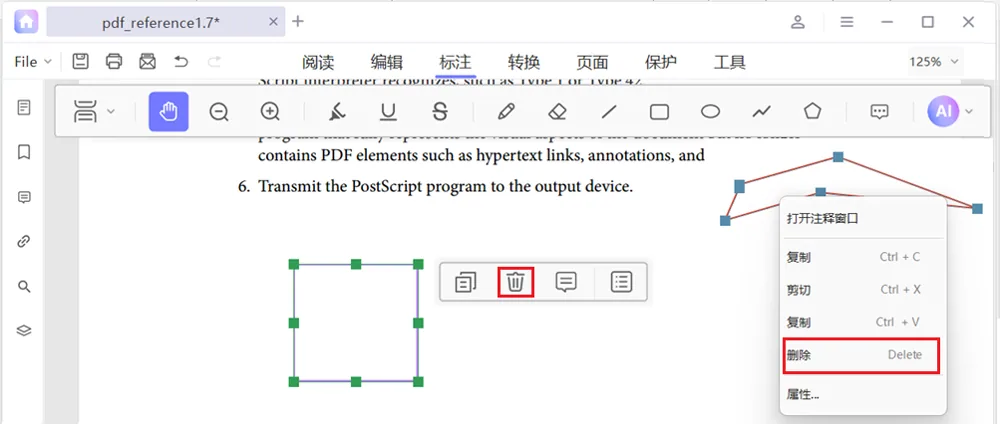
Task: Zoom out with the minus magnifier
Action: (x=219, y=112)
